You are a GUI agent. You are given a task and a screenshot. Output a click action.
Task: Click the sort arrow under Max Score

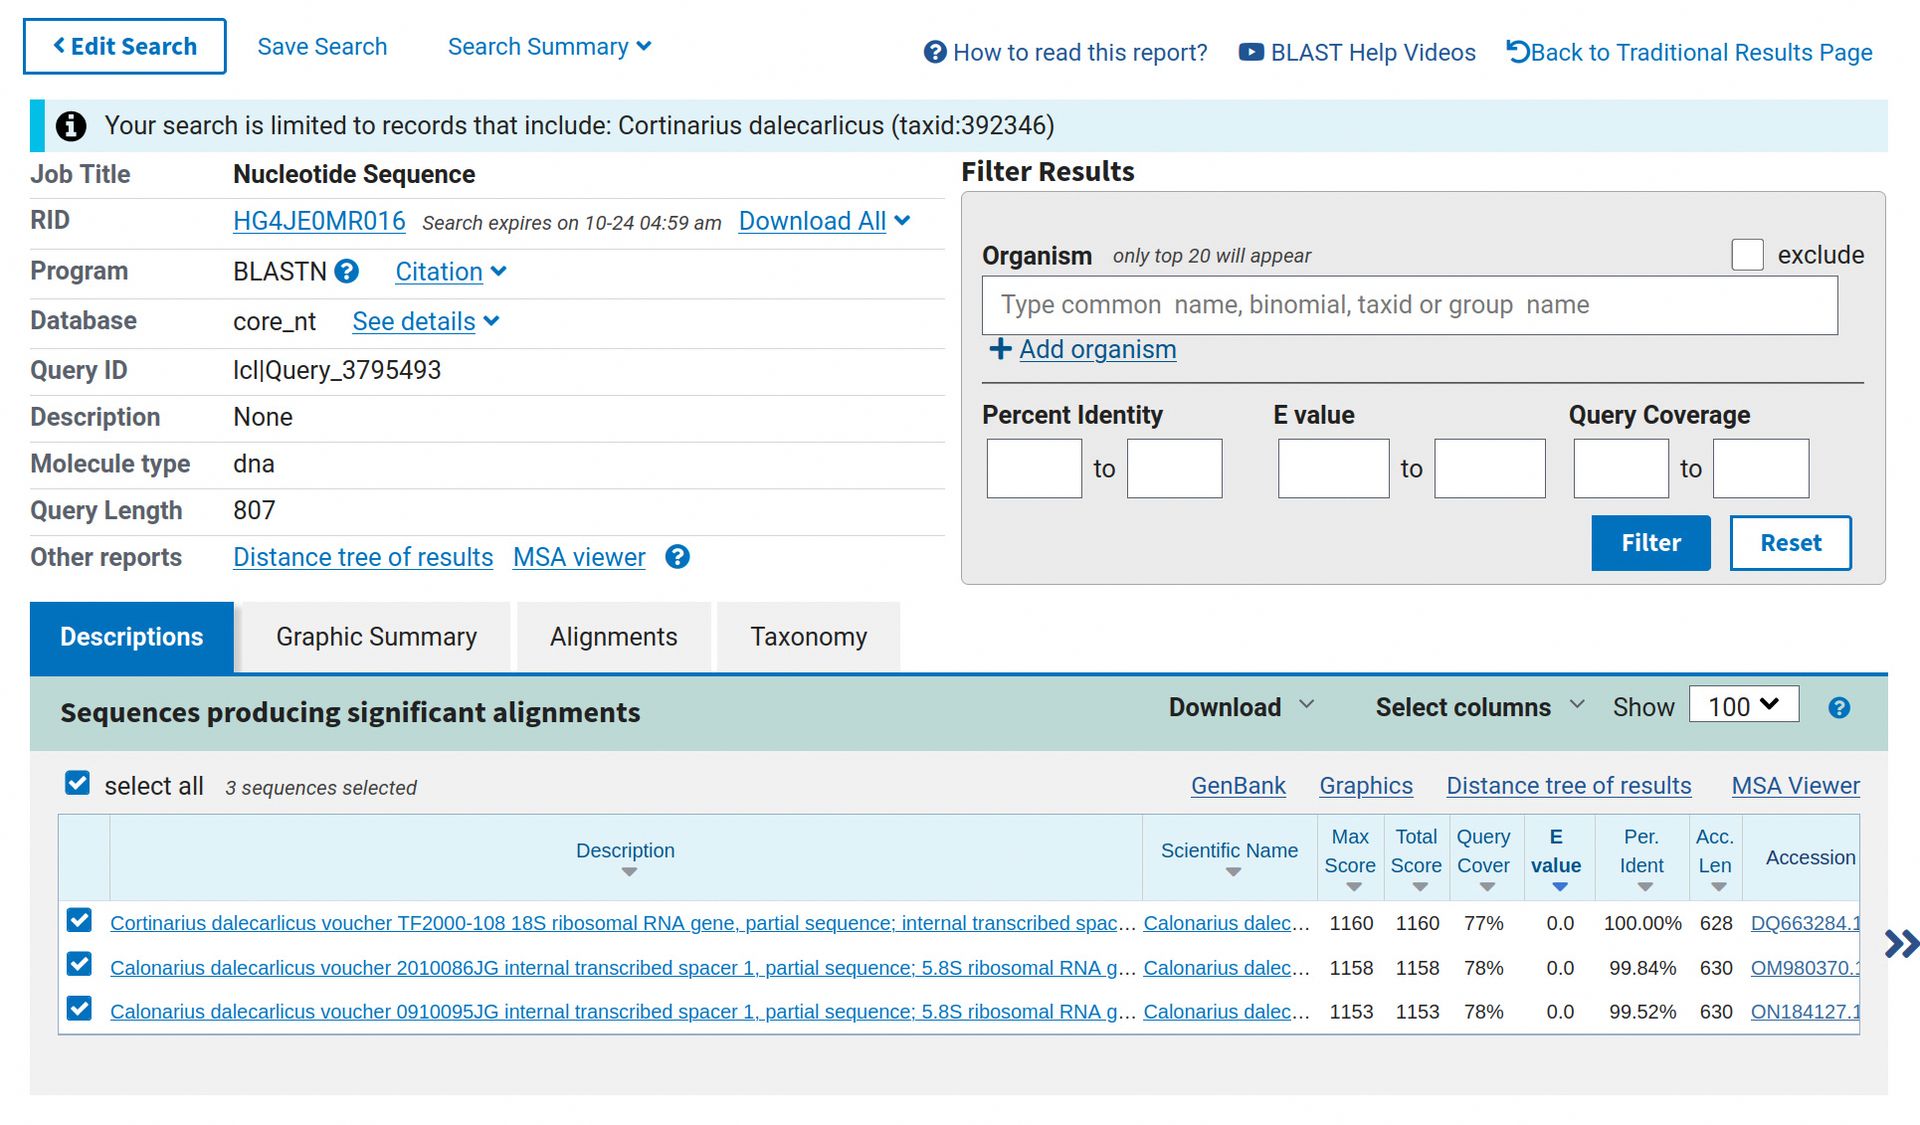tap(1353, 887)
